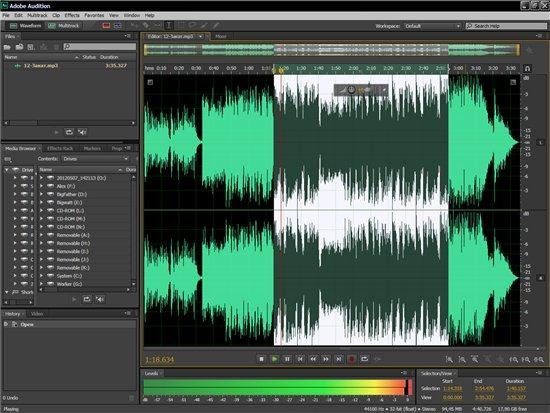Toggle the spectral pitch display icon

[x=118, y=26]
